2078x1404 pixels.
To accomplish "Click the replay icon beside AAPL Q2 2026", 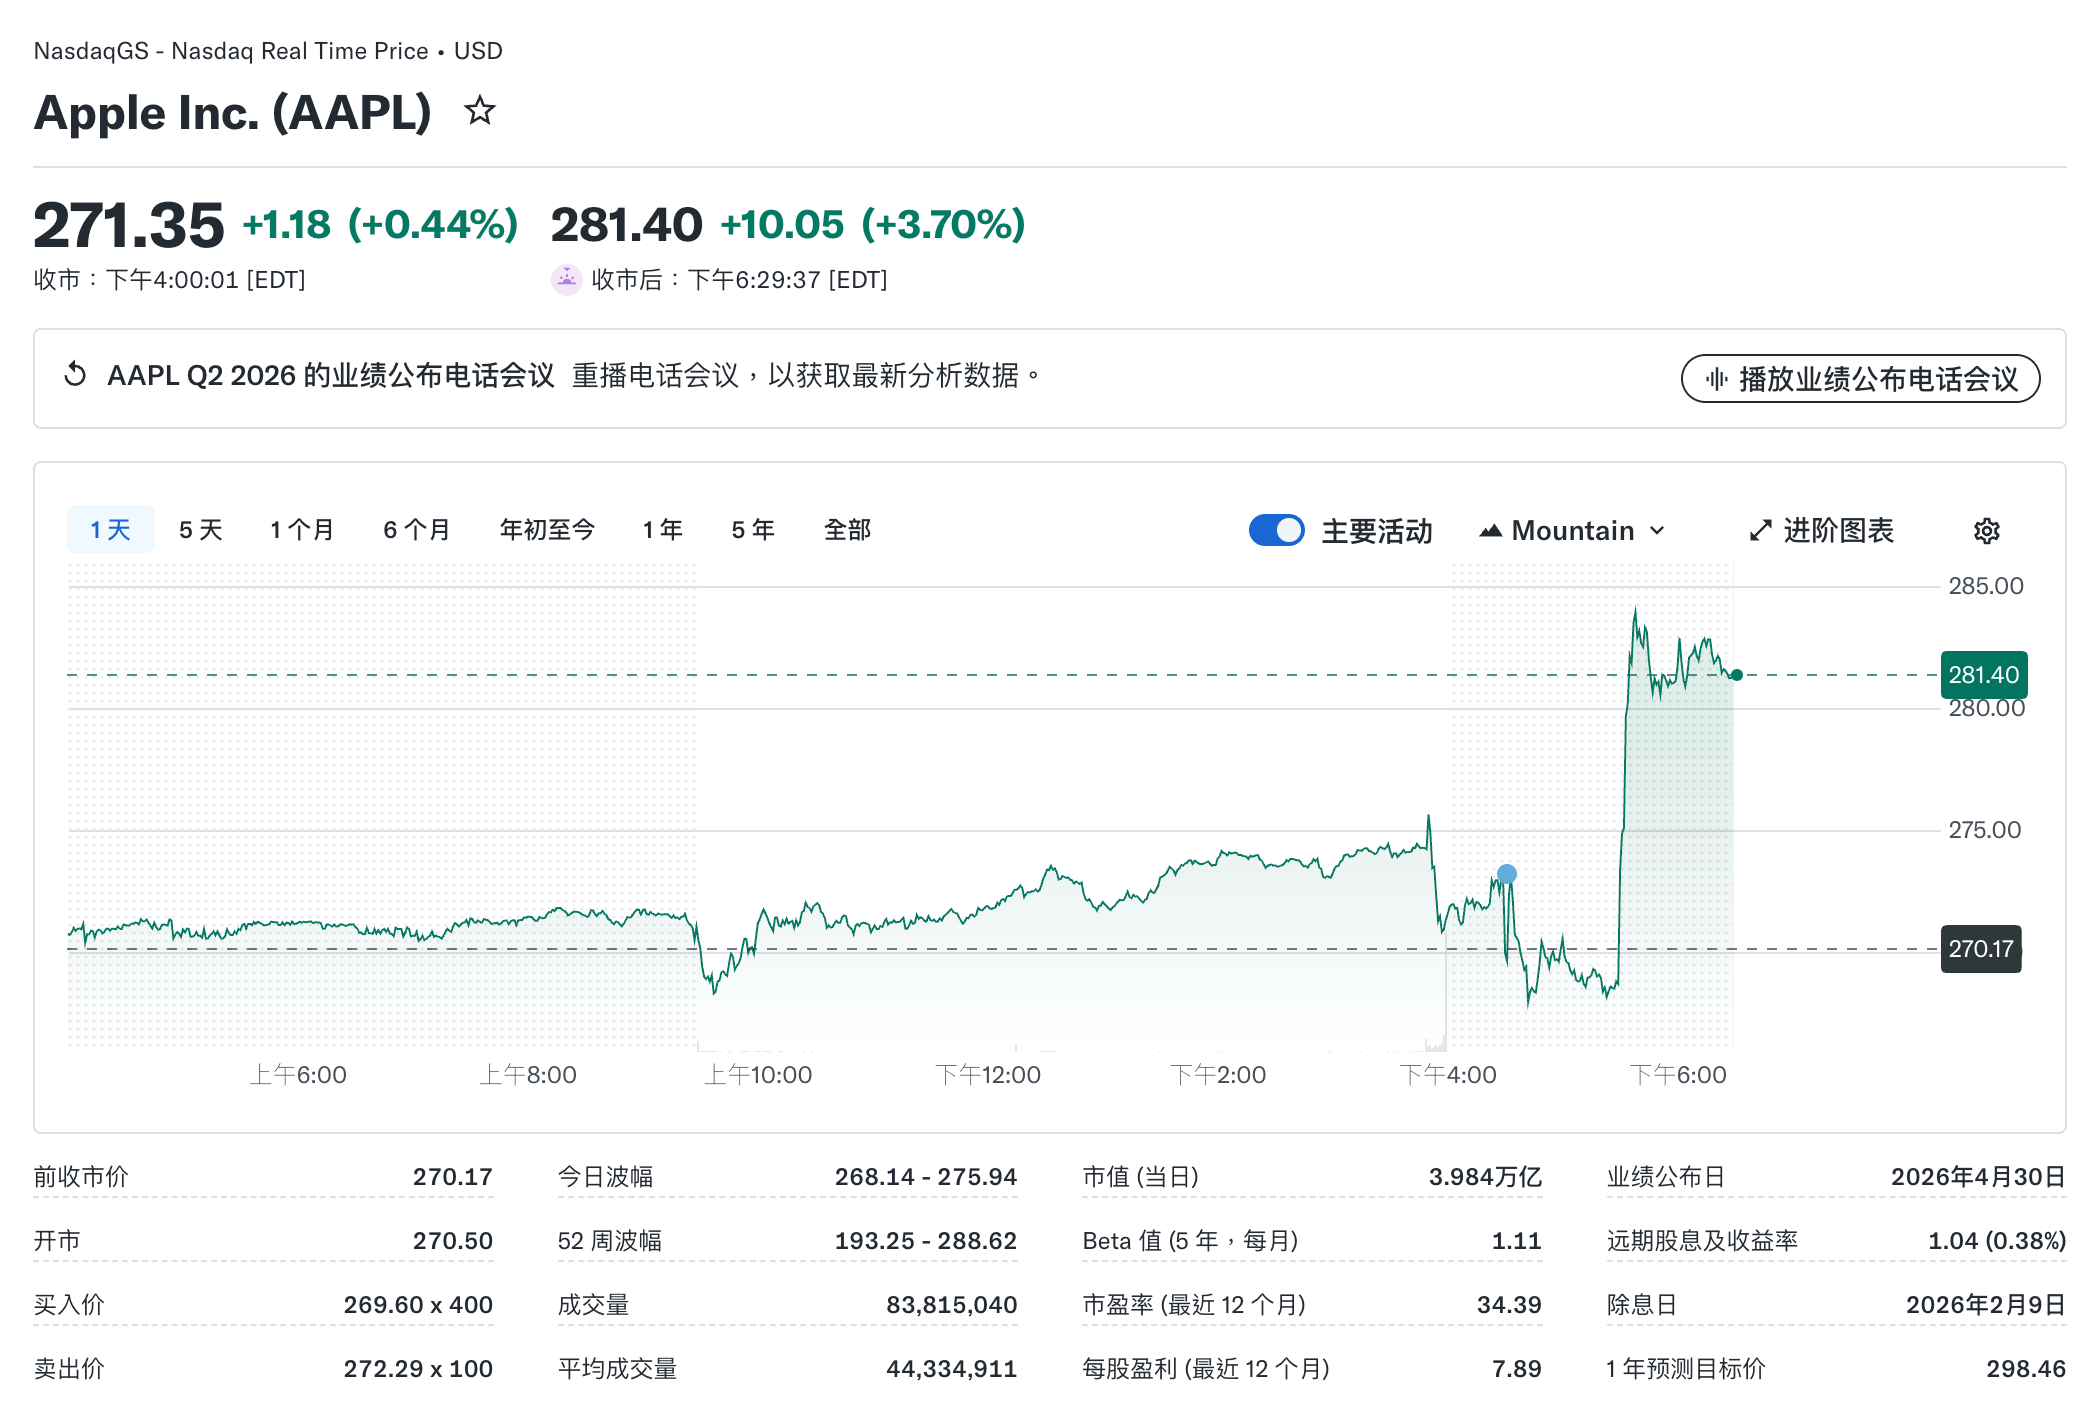I will (75, 375).
